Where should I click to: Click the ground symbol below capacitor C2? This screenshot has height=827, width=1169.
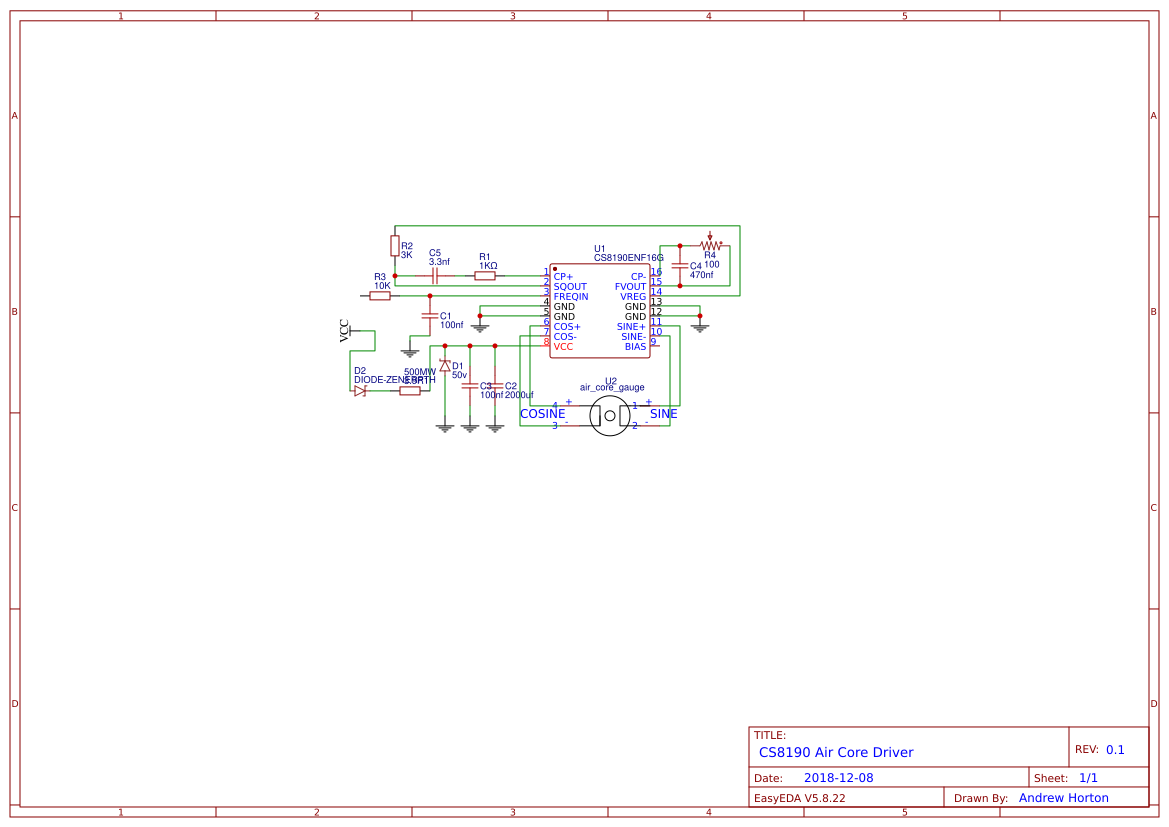pos(494,428)
